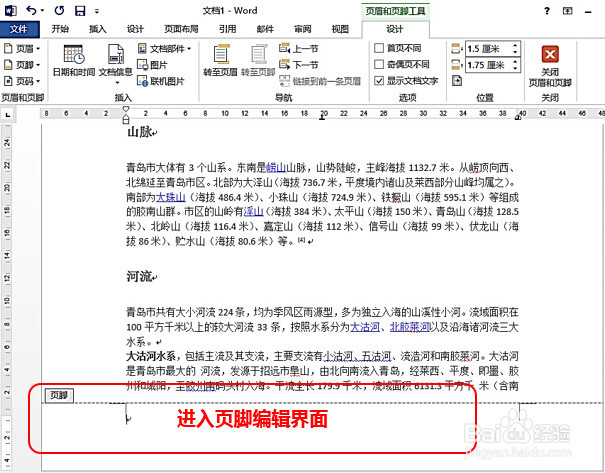Enable 首页不同 different first page checkbox
This screenshot has height=473, width=605.
click(x=379, y=48)
